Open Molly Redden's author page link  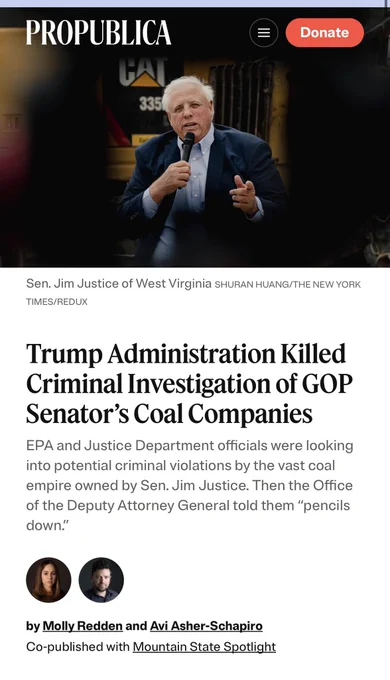(x=82, y=626)
